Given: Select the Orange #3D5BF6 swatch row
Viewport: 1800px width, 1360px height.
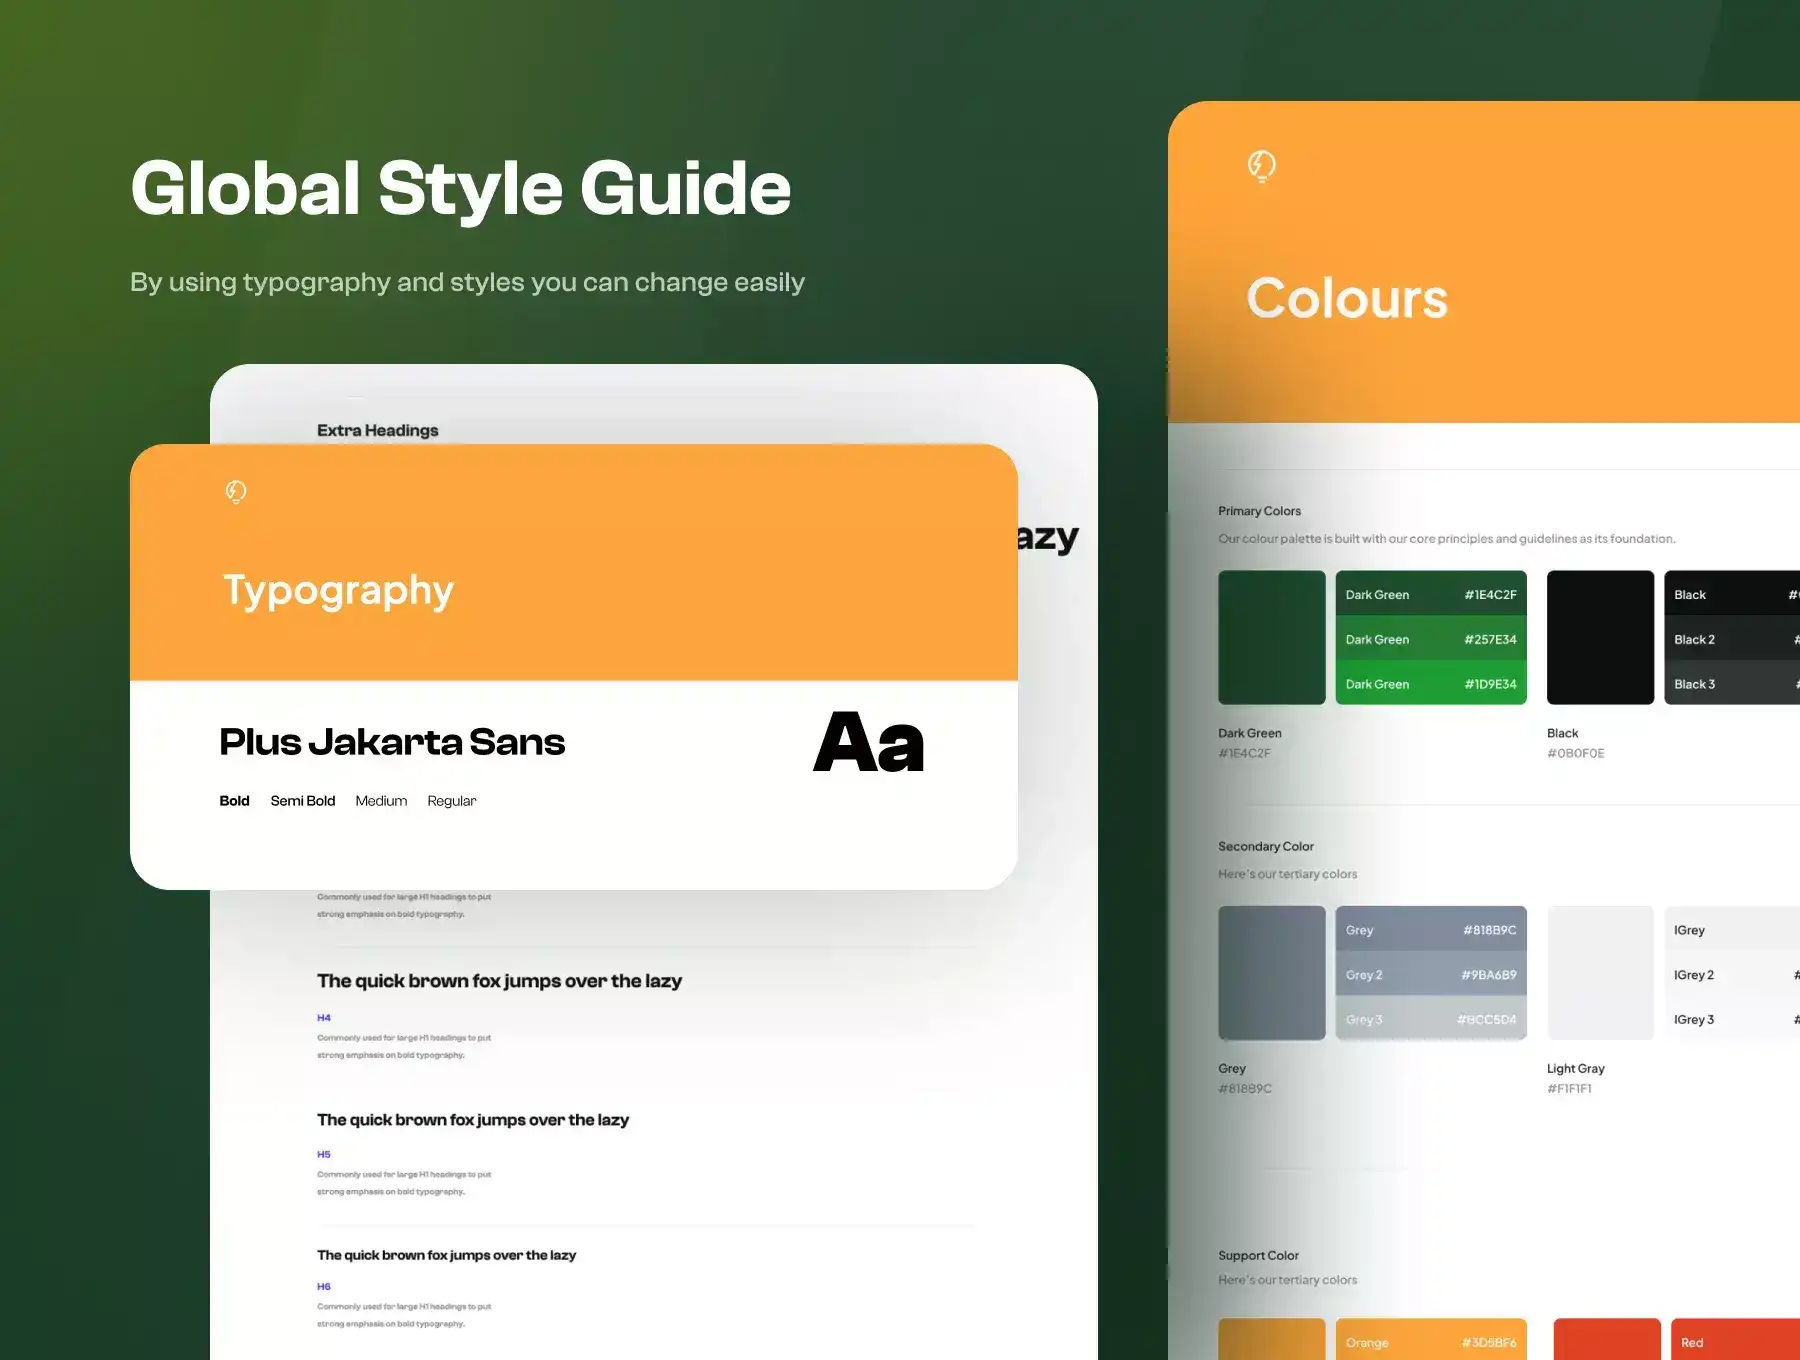Looking at the screenshot, I should tap(1430, 1342).
